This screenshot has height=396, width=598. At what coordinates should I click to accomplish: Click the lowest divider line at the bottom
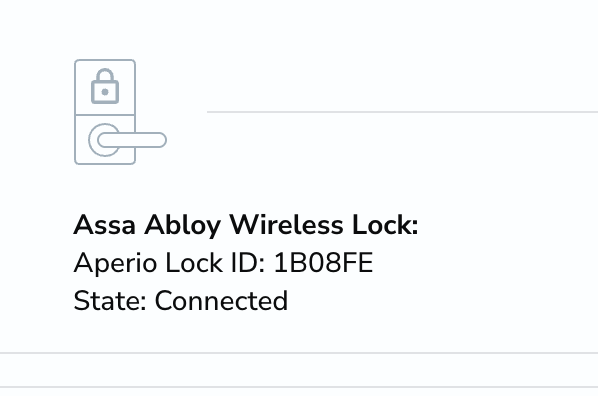point(299,387)
